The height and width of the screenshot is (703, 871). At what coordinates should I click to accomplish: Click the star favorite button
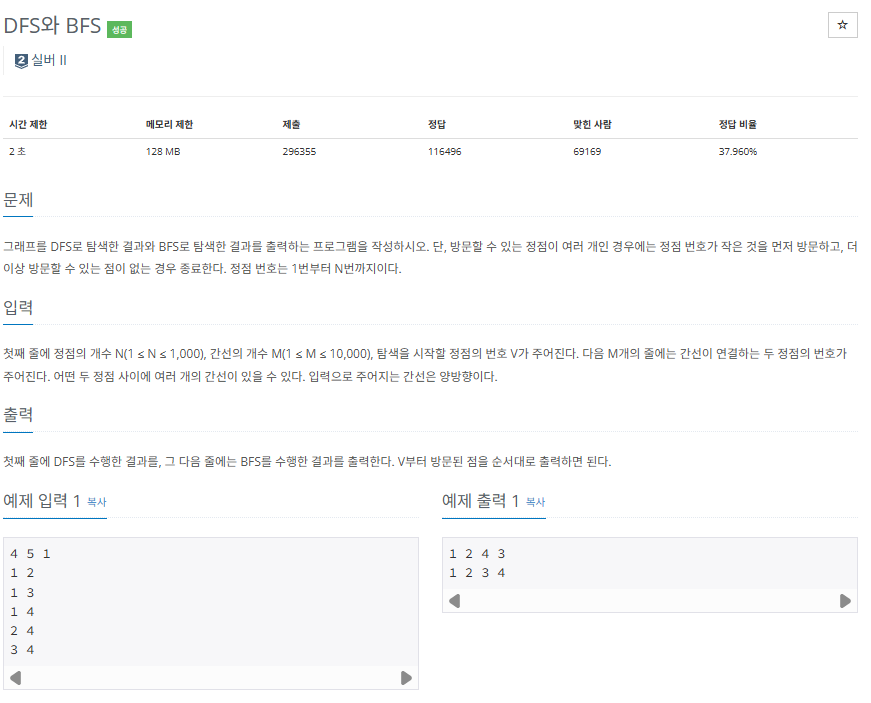[x=842, y=25]
